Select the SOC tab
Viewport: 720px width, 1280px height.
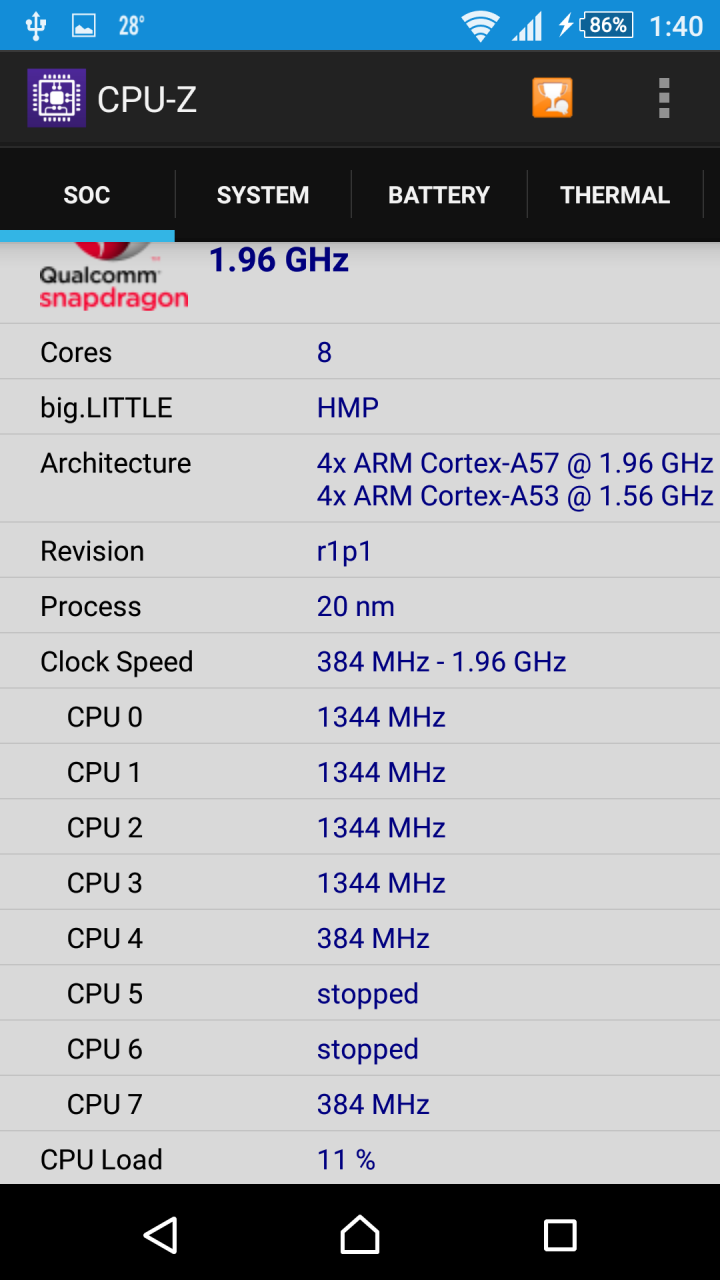coord(87,195)
